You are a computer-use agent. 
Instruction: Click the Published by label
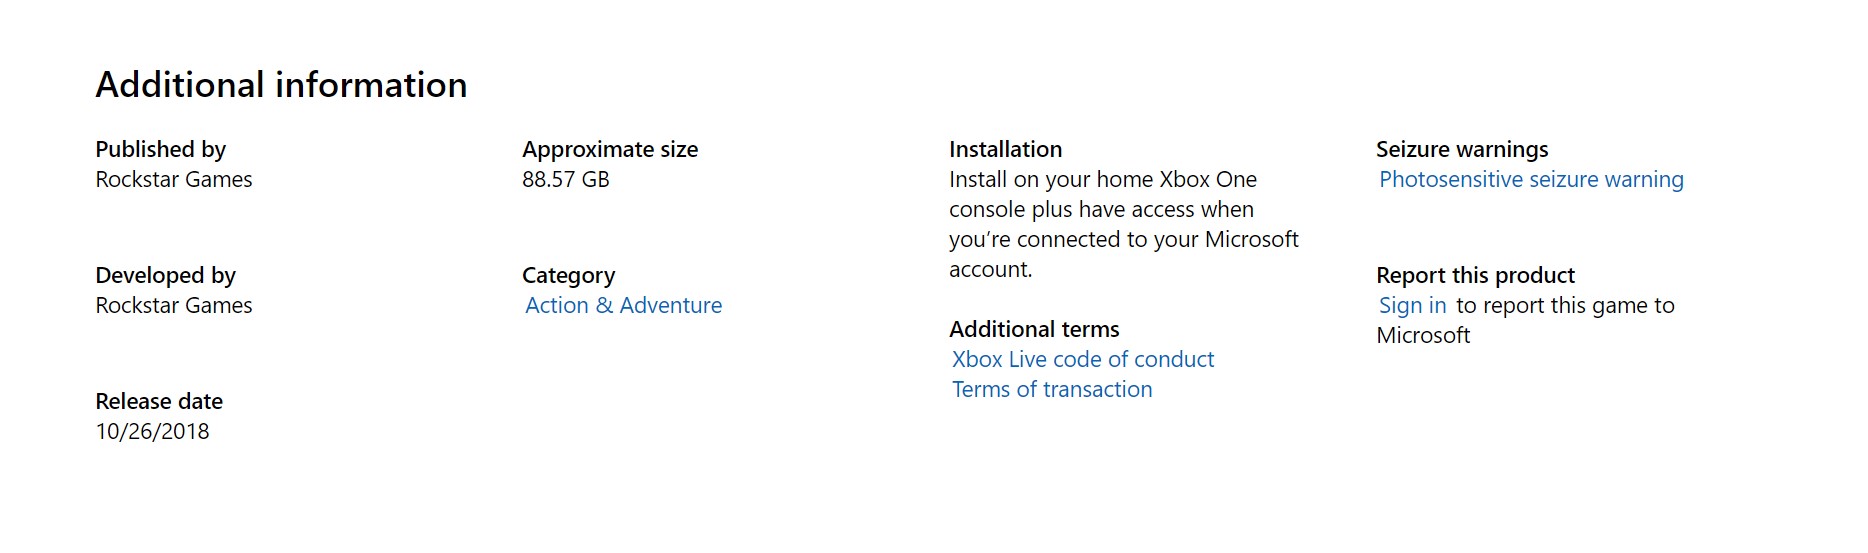160,150
